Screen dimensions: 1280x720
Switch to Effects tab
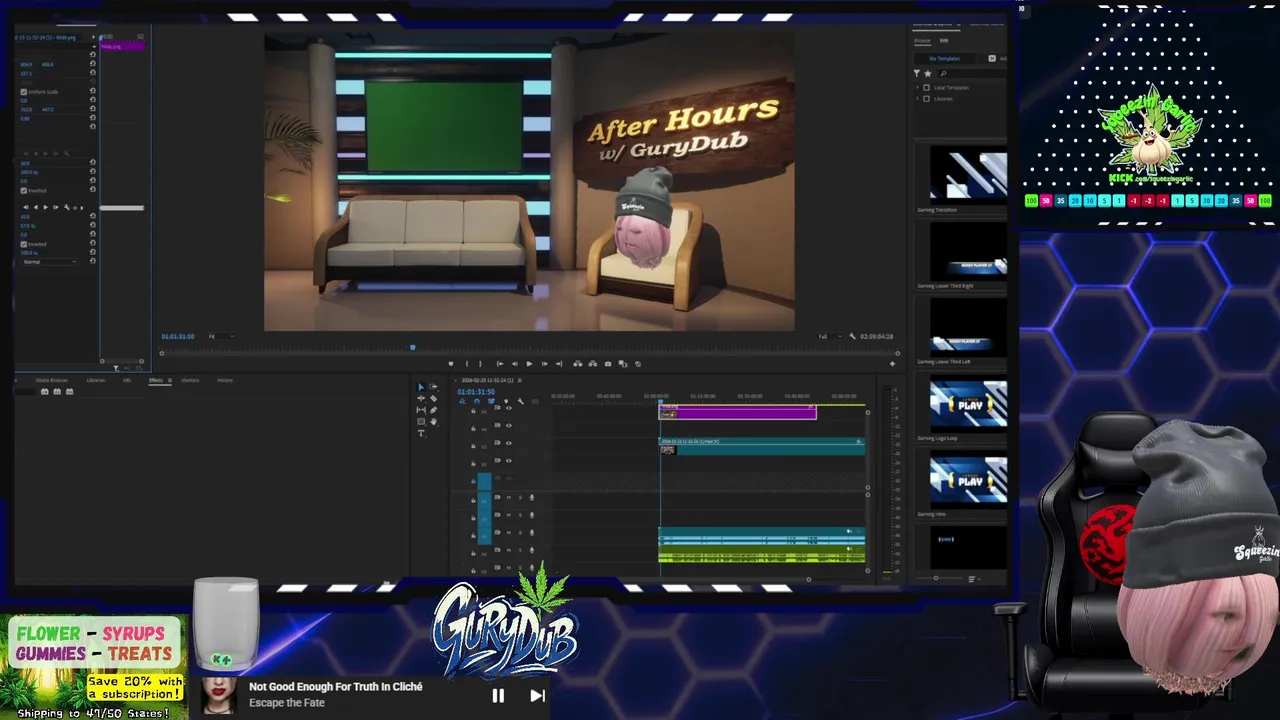[x=156, y=380]
